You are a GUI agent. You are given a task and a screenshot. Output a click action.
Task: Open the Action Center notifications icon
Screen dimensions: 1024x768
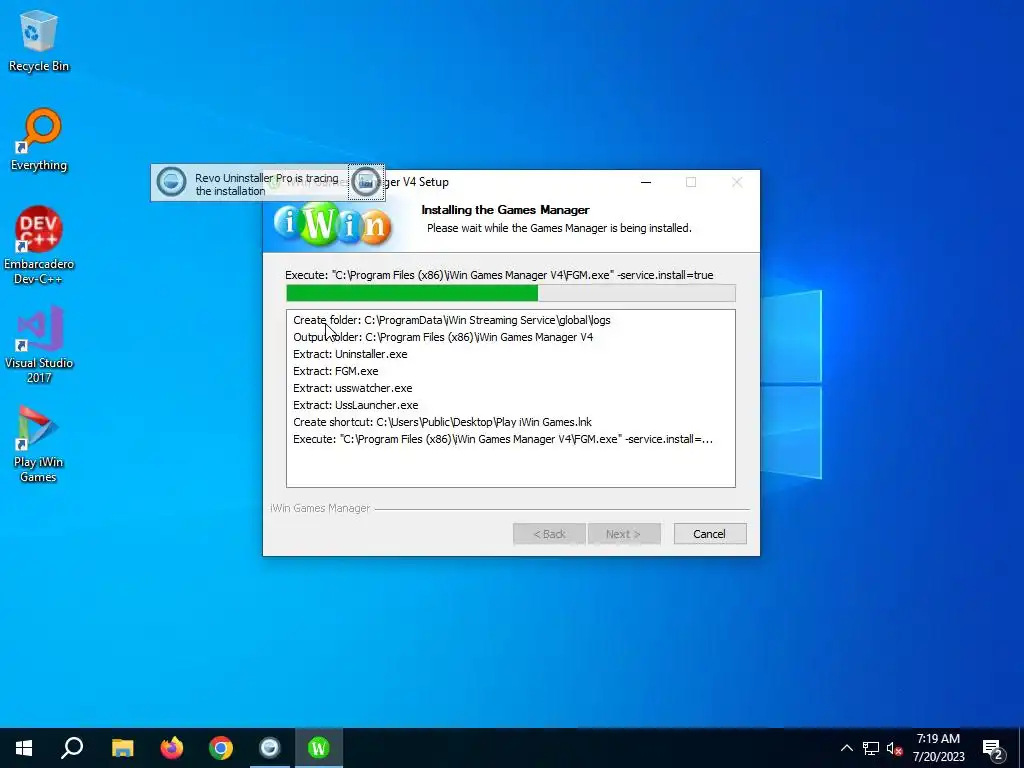993,748
